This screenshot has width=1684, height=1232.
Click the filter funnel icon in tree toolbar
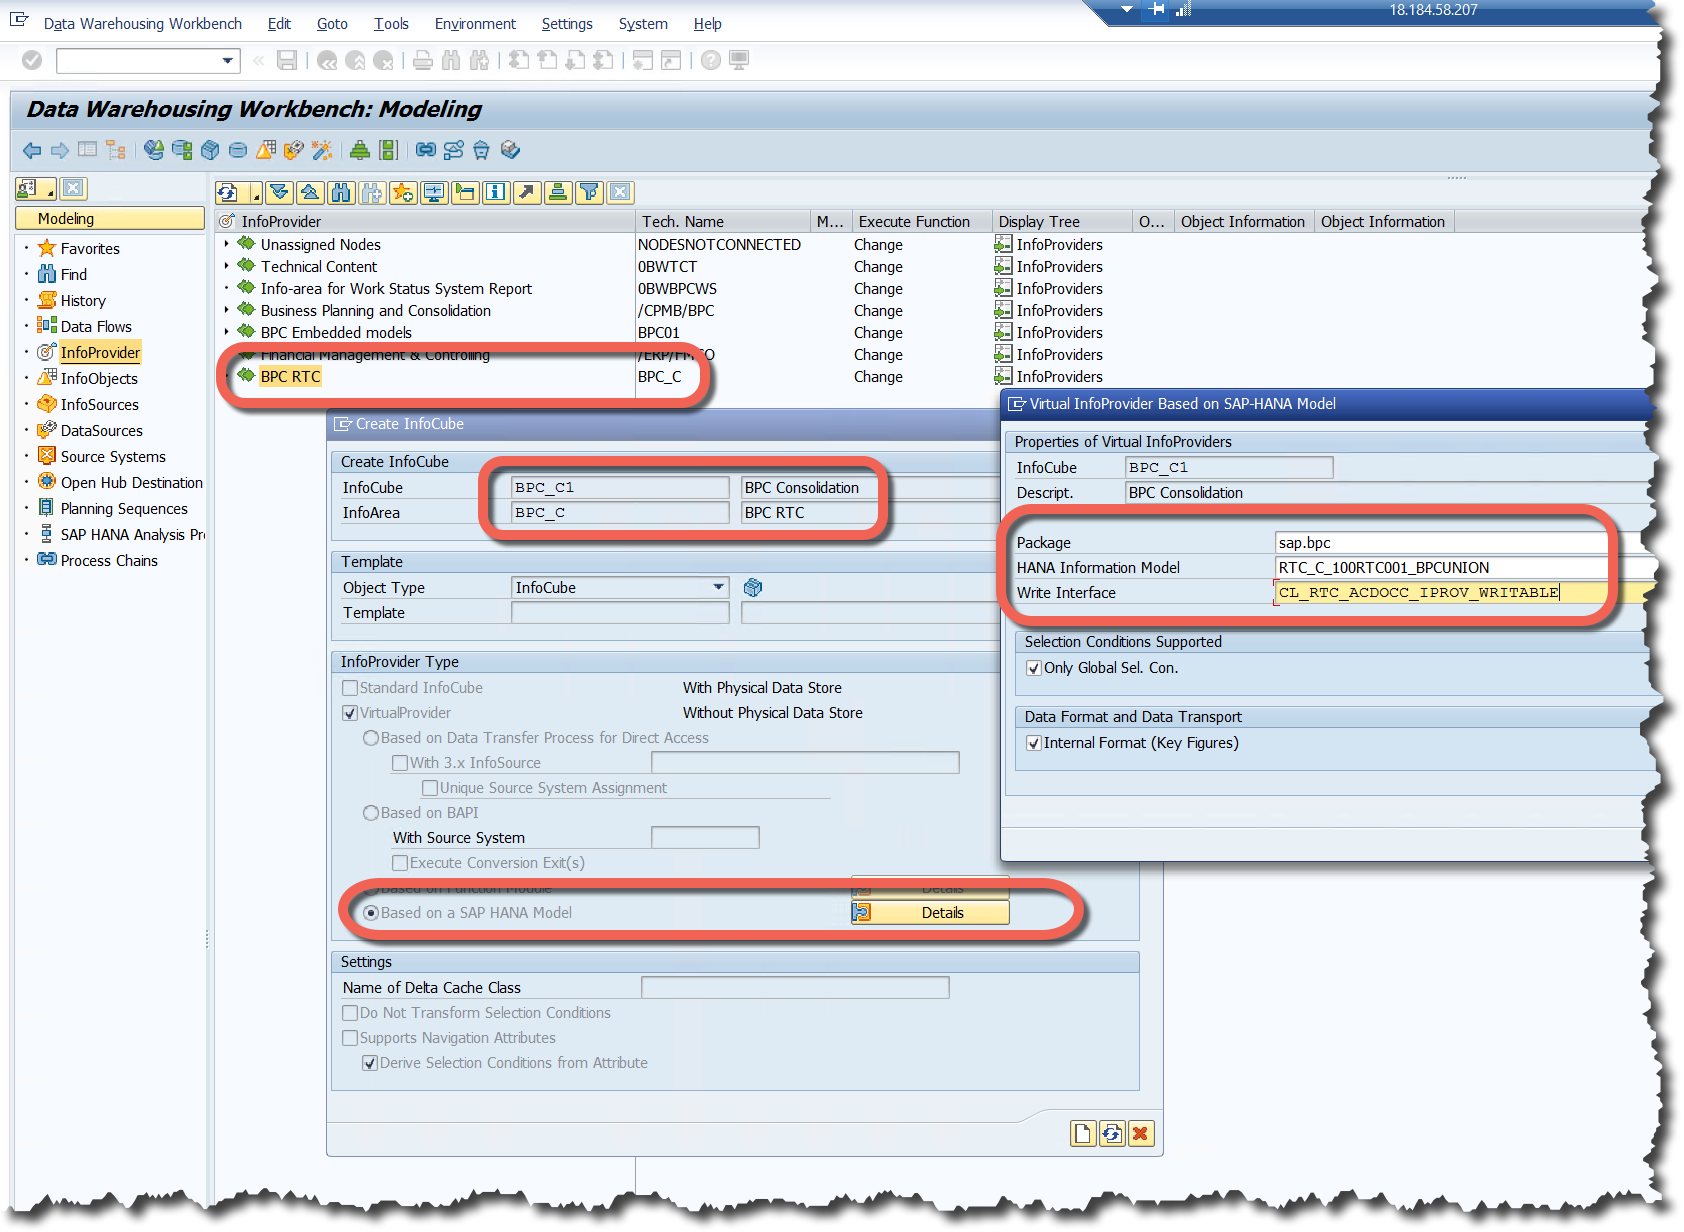590,193
